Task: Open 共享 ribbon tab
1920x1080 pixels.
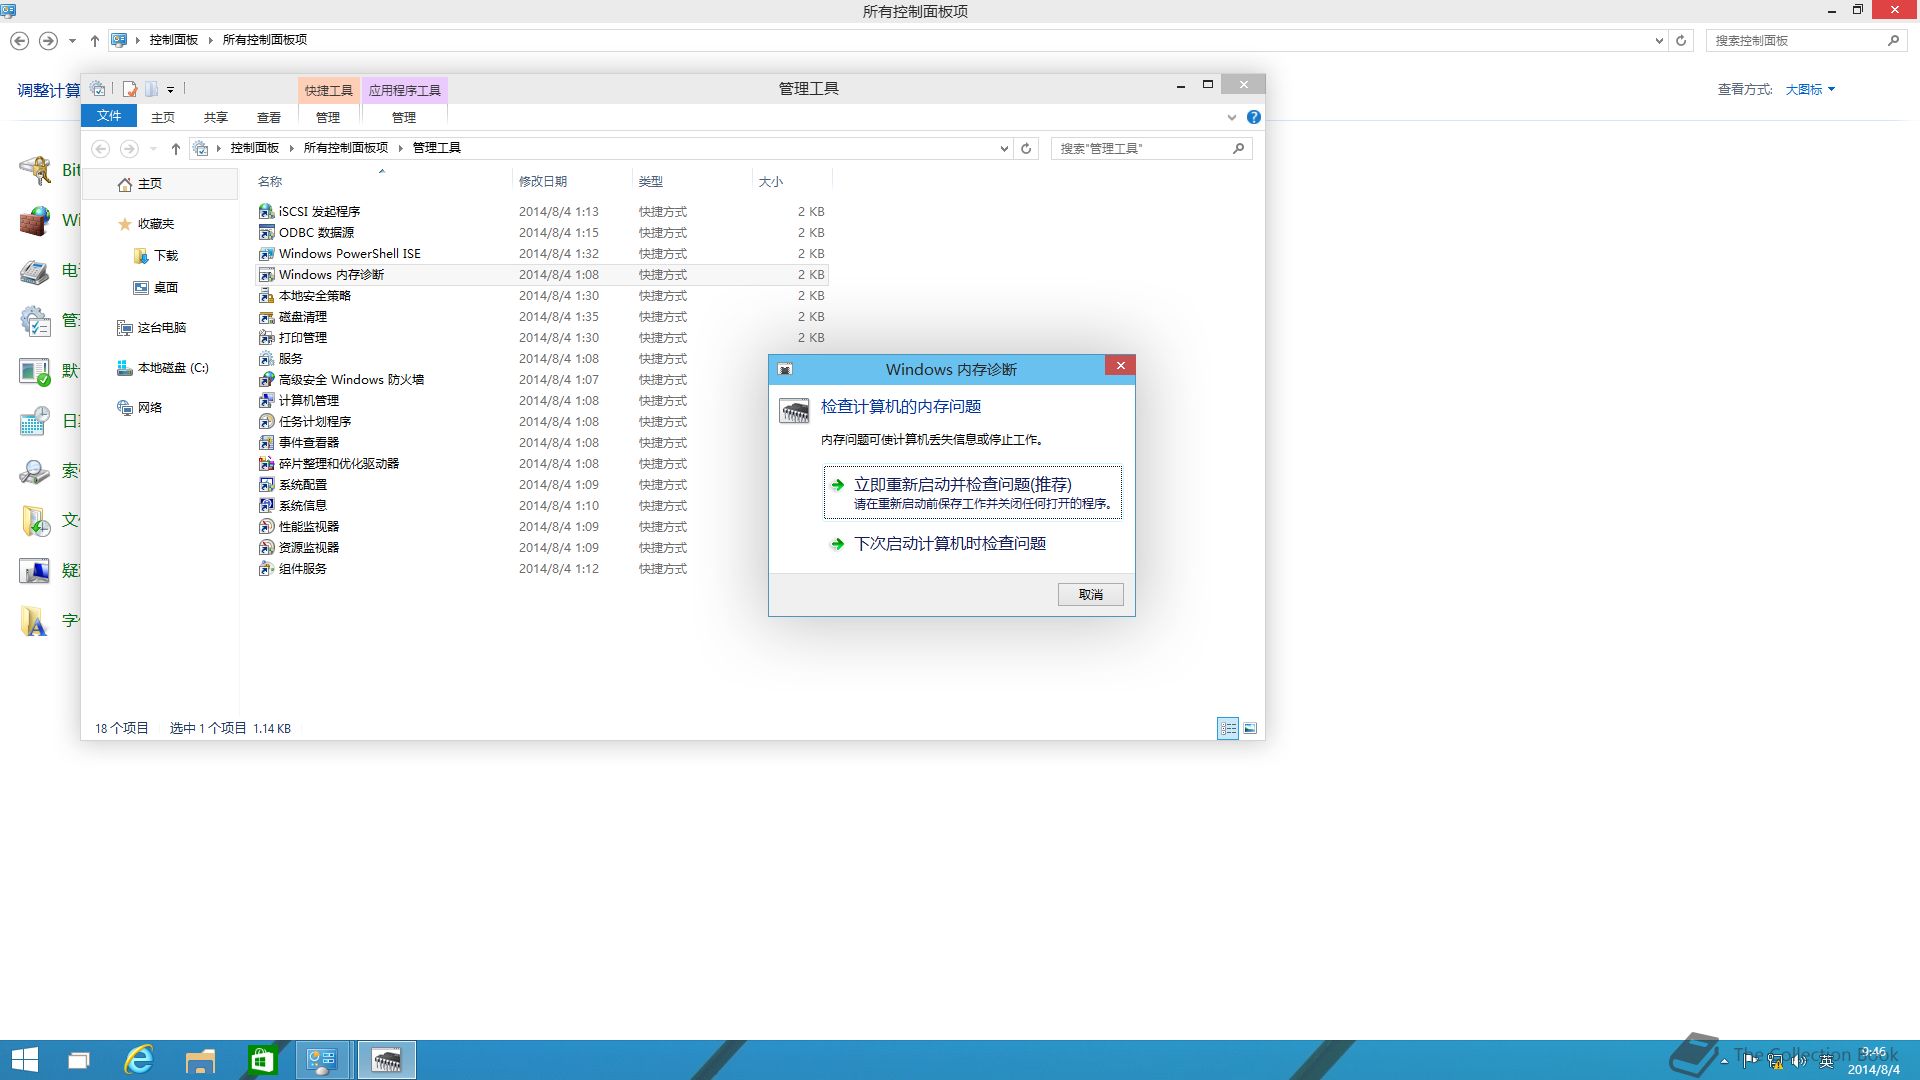Action: tap(216, 117)
